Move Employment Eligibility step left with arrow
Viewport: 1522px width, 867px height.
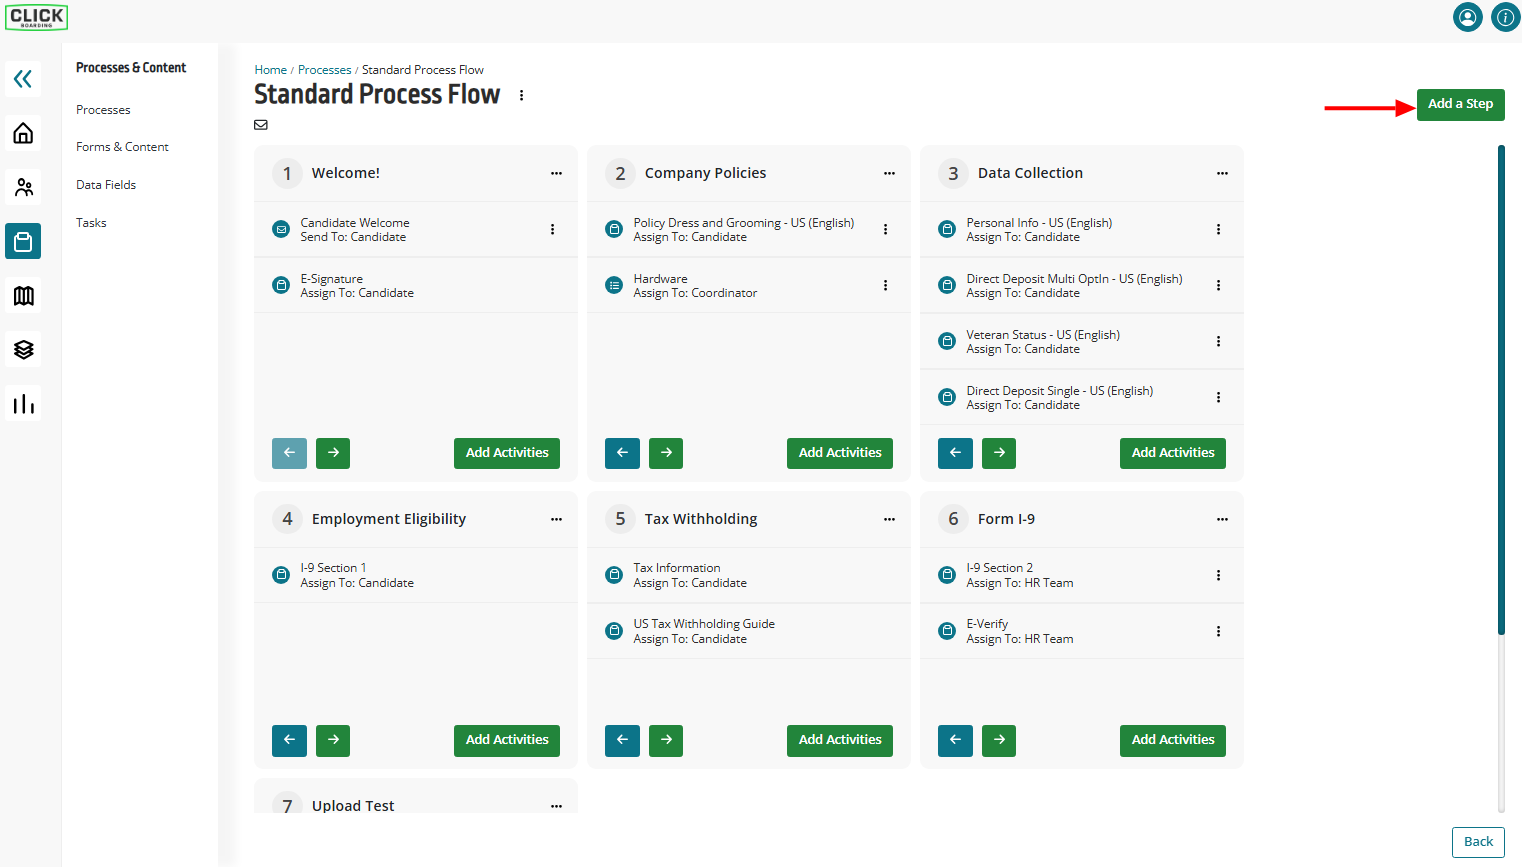pos(289,740)
